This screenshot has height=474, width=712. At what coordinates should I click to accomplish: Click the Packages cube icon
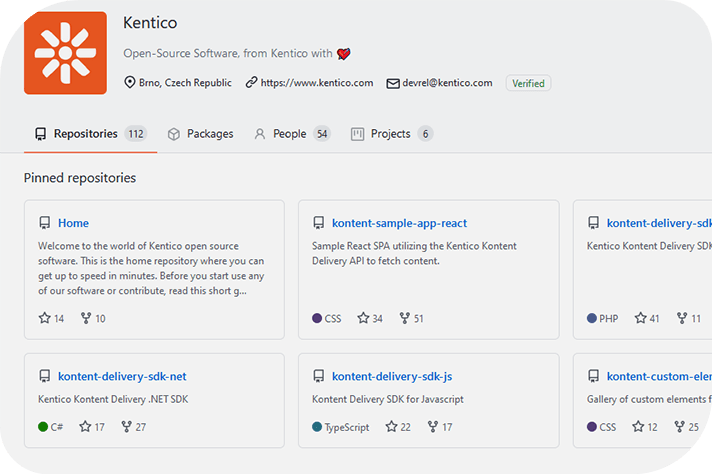tap(173, 134)
